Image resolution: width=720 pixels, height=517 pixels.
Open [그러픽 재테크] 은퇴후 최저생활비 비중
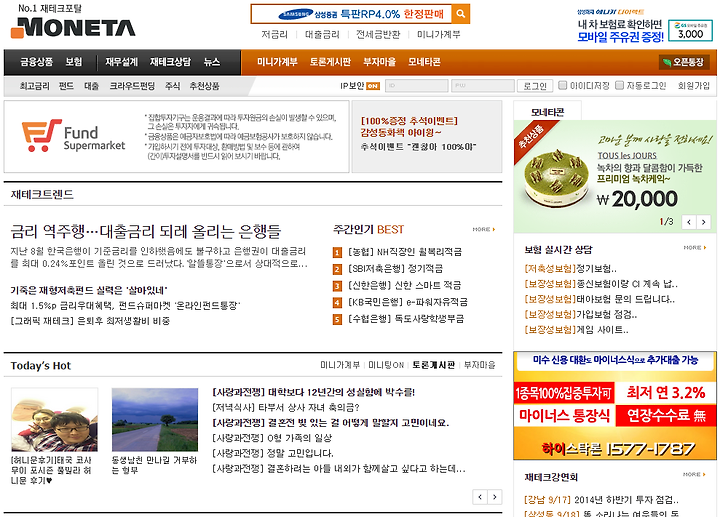(90, 320)
